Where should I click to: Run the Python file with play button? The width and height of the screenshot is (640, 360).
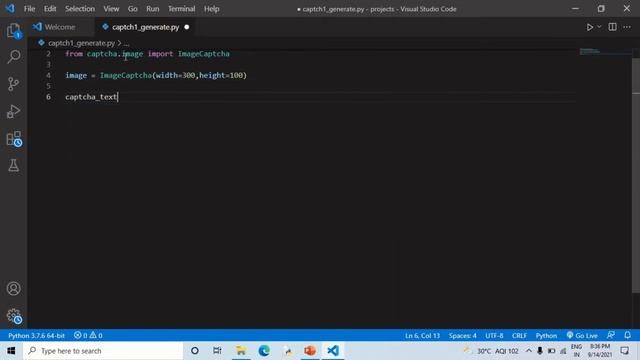point(589,27)
